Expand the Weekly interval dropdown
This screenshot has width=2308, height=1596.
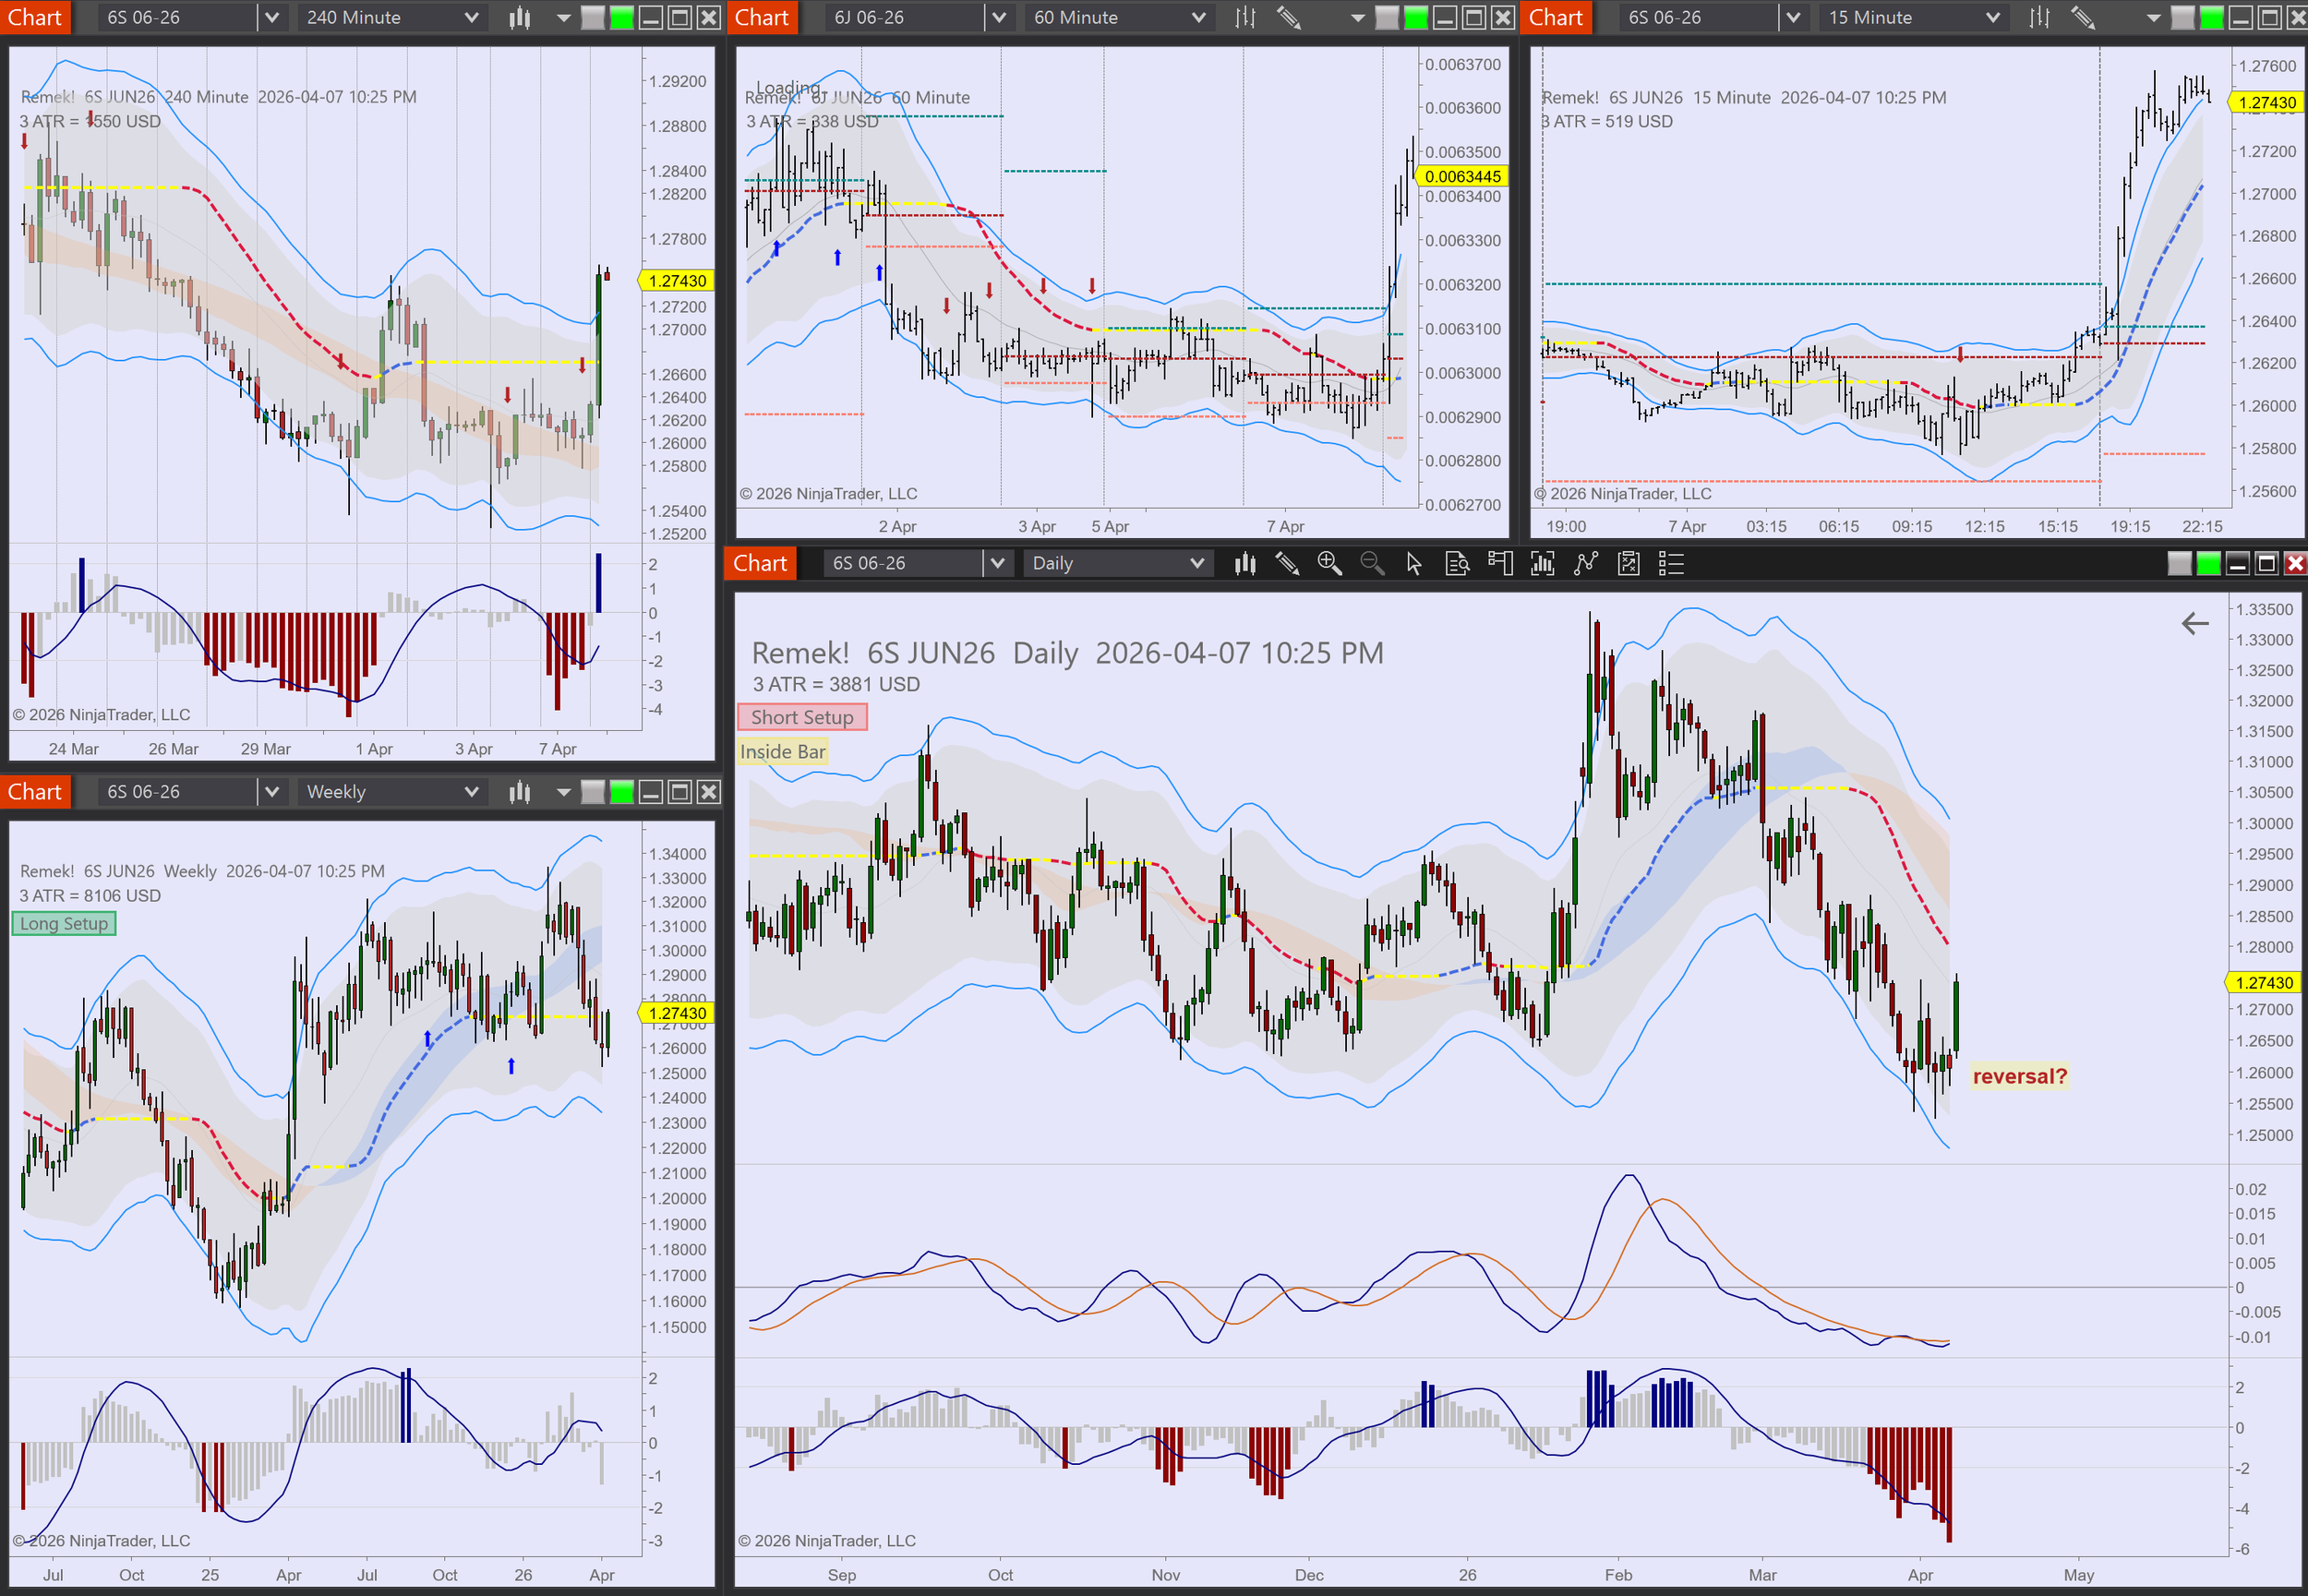point(471,793)
